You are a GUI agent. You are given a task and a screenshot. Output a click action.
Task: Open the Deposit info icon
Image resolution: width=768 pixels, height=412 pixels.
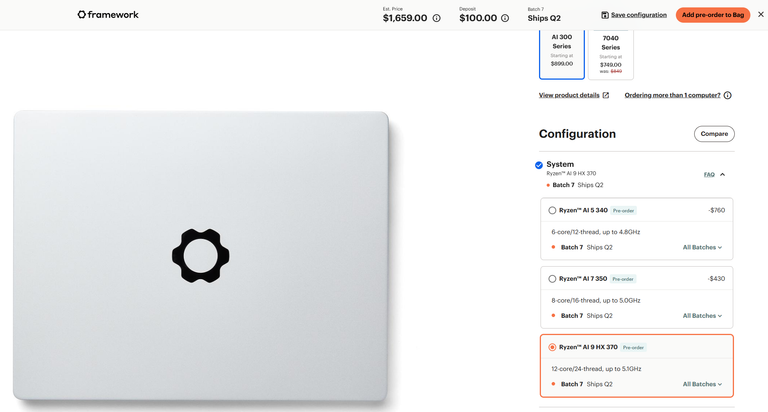[x=504, y=18]
